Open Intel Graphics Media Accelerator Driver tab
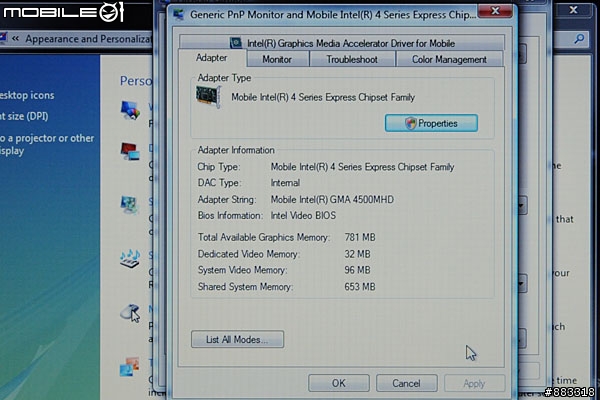This screenshot has width=600, height=400. coord(342,43)
